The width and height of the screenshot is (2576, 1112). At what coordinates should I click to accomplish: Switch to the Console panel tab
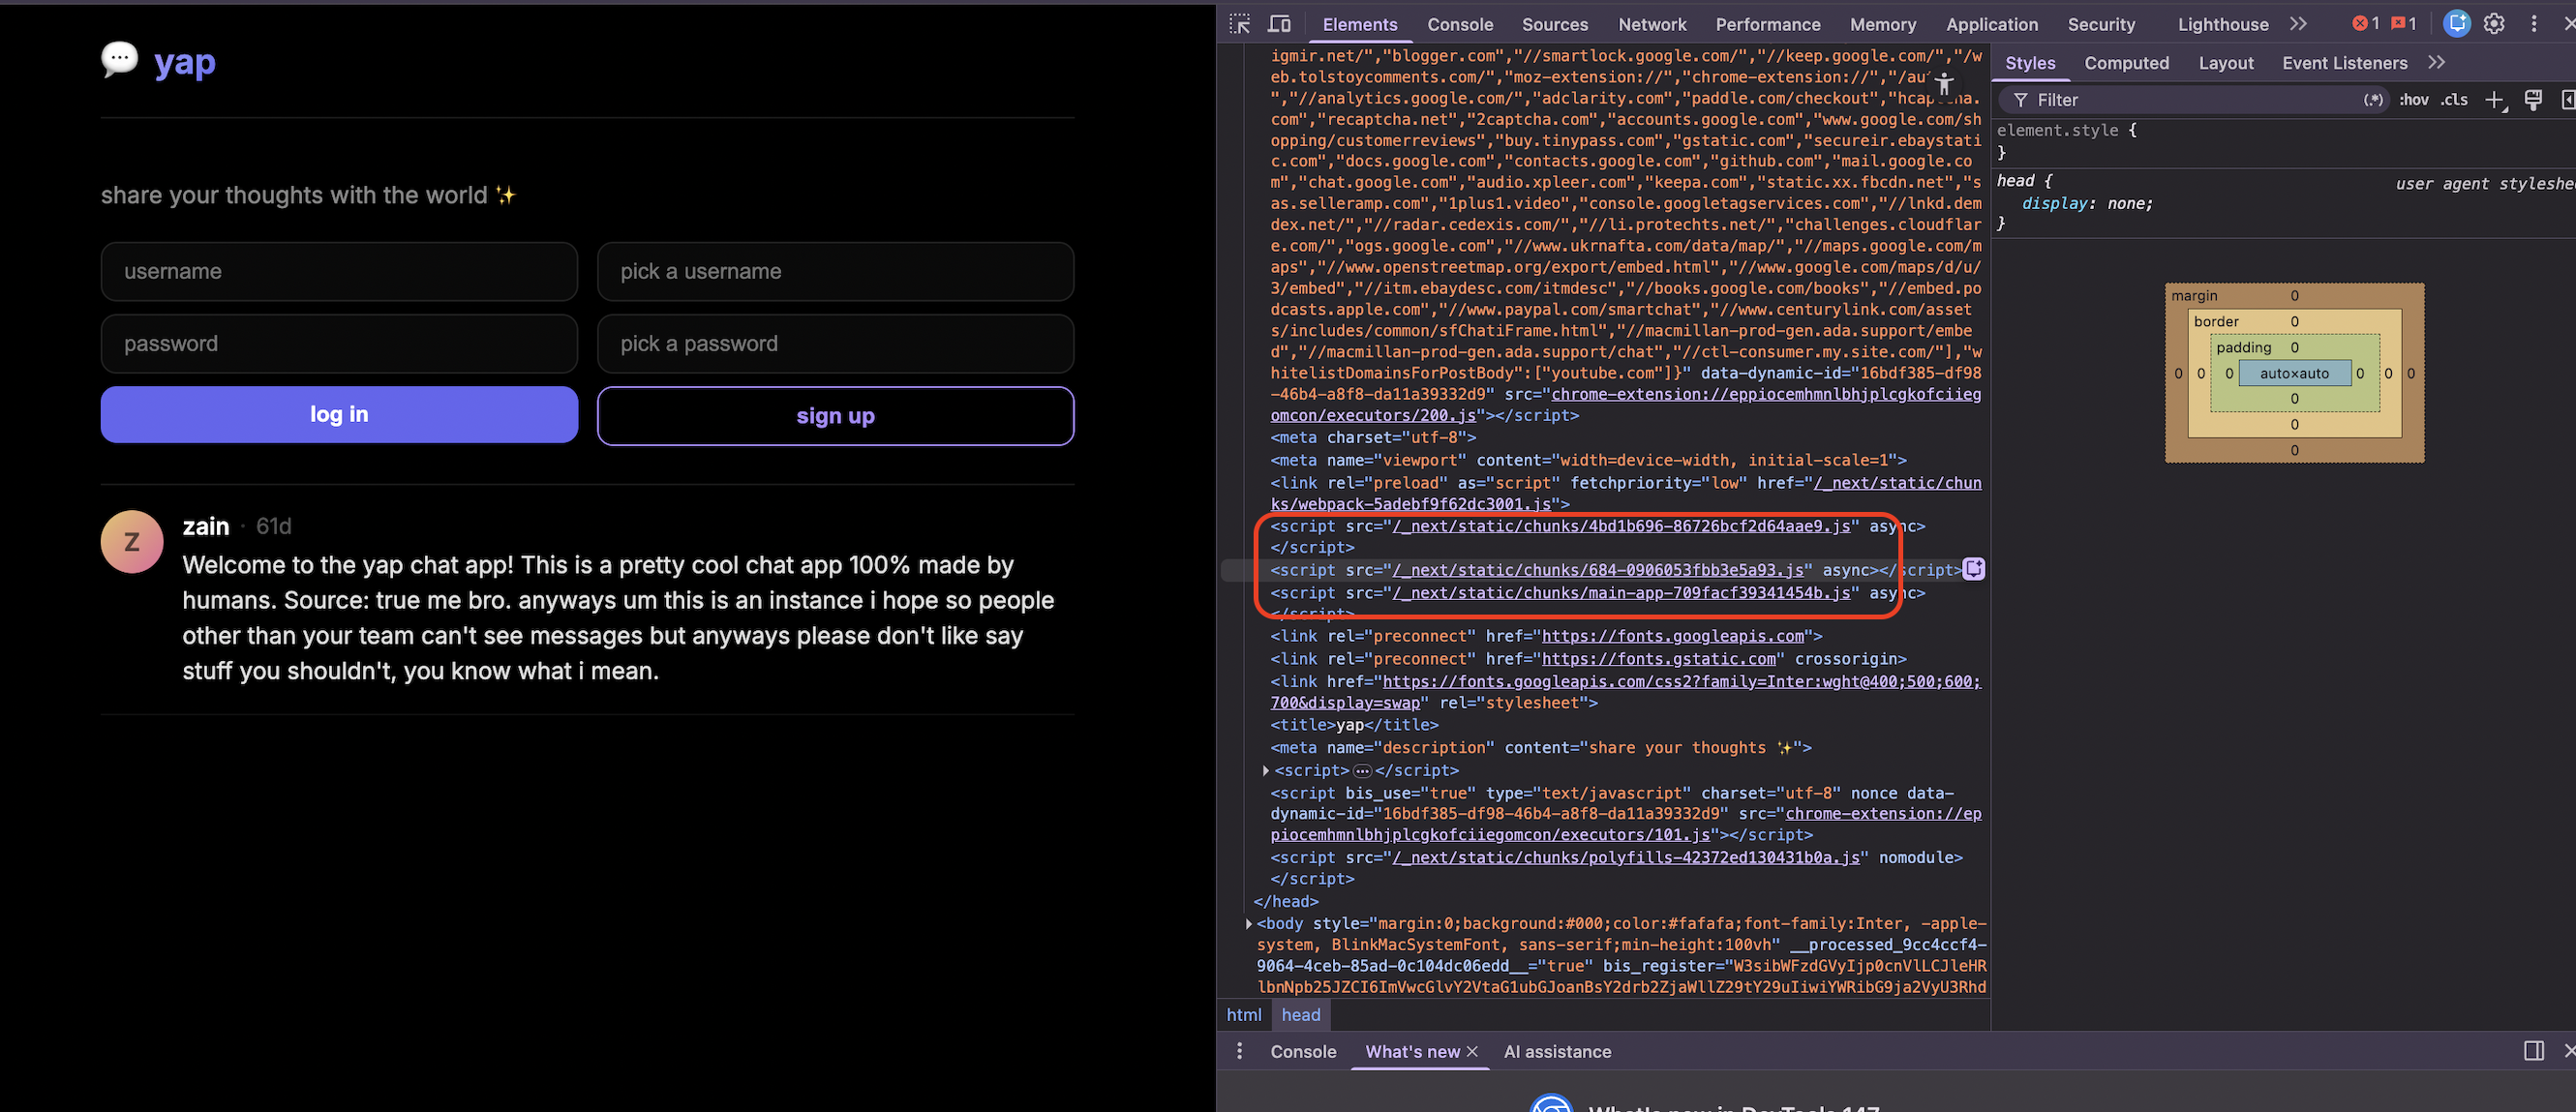(1460, 24)
